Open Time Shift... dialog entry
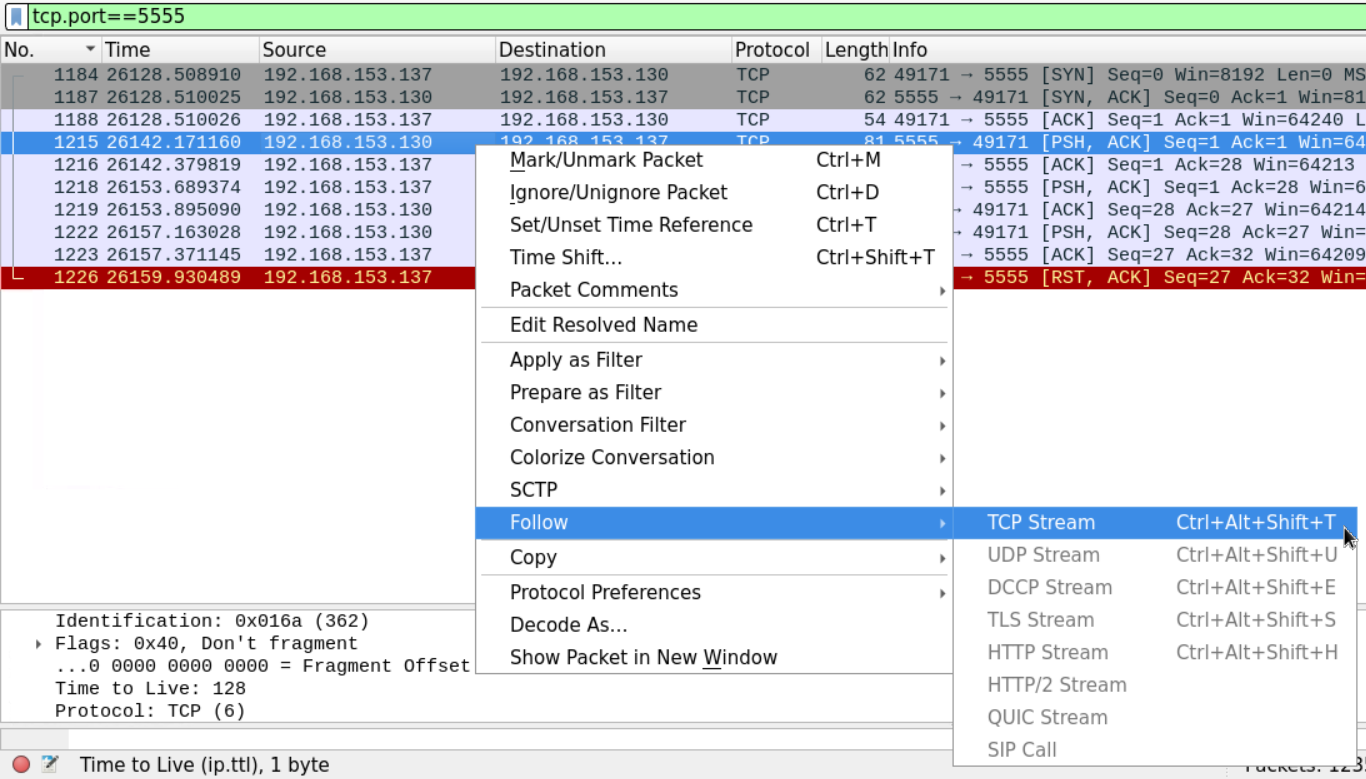Image resolution: width=1366 pixels, height=779 pixels. 565,258
